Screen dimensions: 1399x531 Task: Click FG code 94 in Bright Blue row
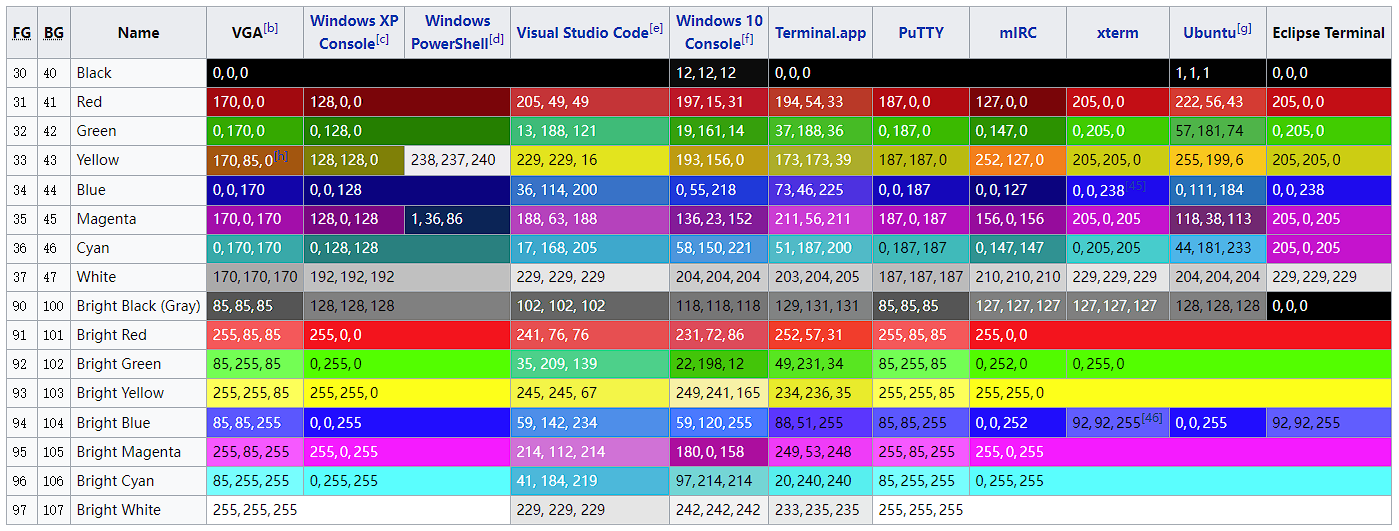(21, 423)
